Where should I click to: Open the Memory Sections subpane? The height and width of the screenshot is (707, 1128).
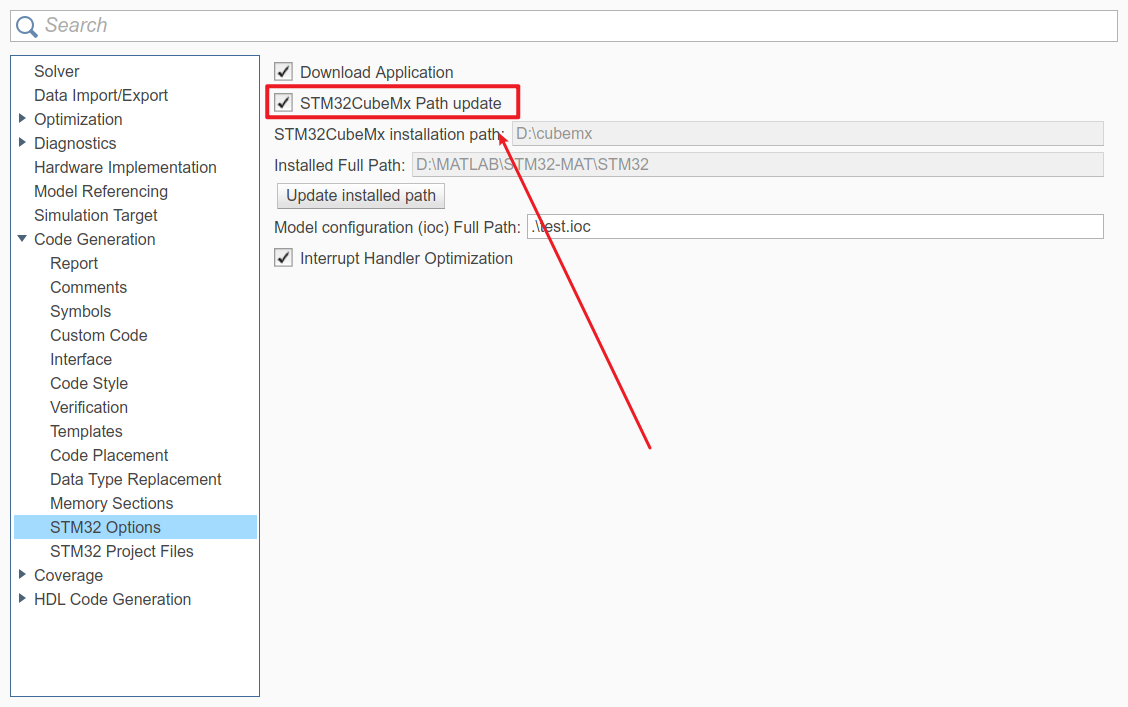112,503
